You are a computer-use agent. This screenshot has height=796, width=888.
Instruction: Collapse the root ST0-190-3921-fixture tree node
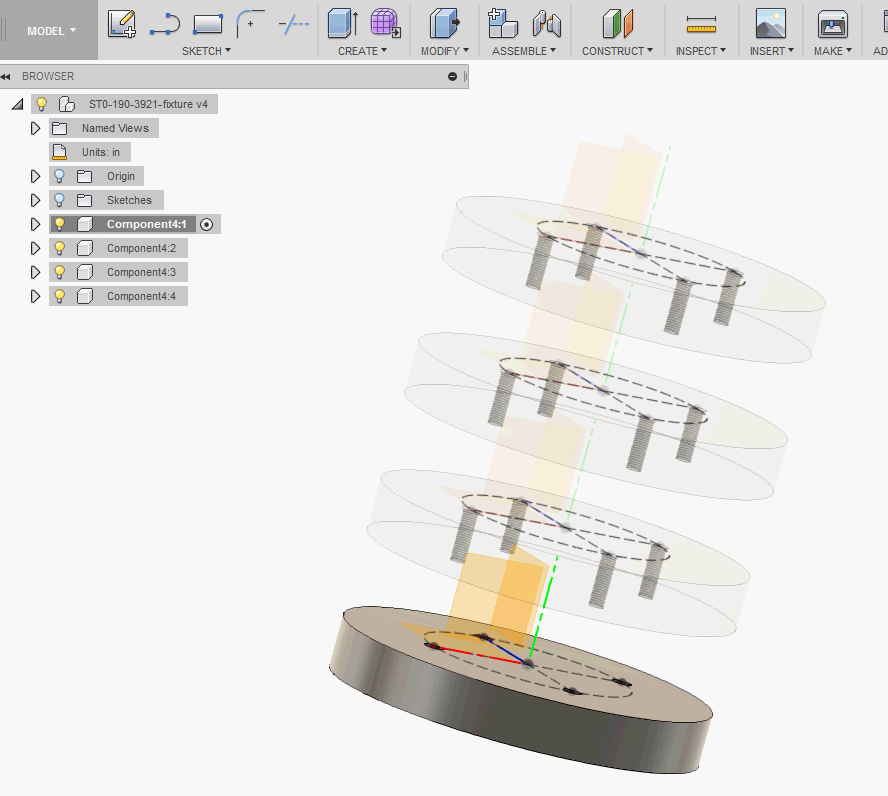[18, 104]
